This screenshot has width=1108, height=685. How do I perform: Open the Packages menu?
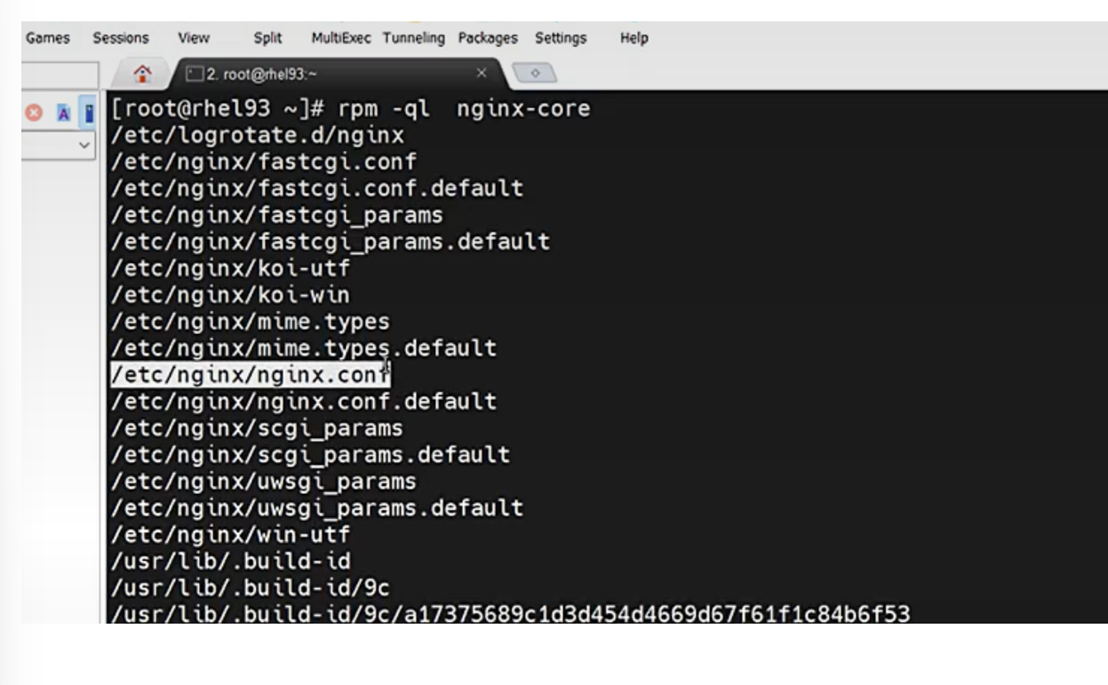click(x=488, y=38)
